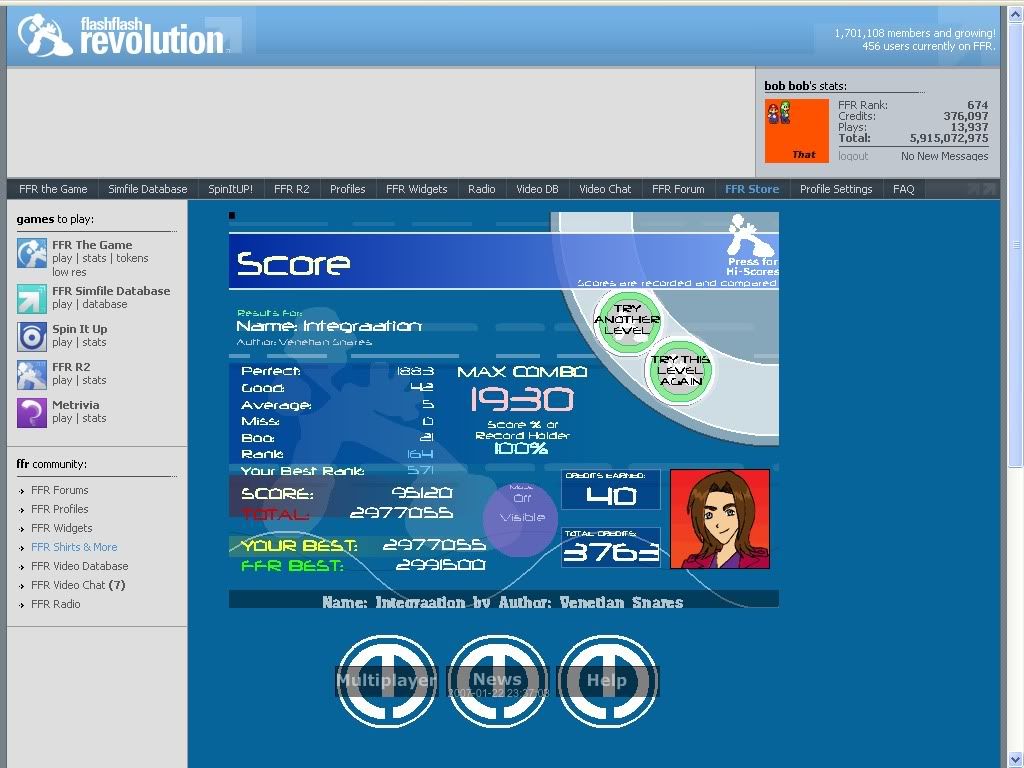1024x768 pixels.
Task: Select Profile Settings in navigation bar
Action: coord(835,189)
